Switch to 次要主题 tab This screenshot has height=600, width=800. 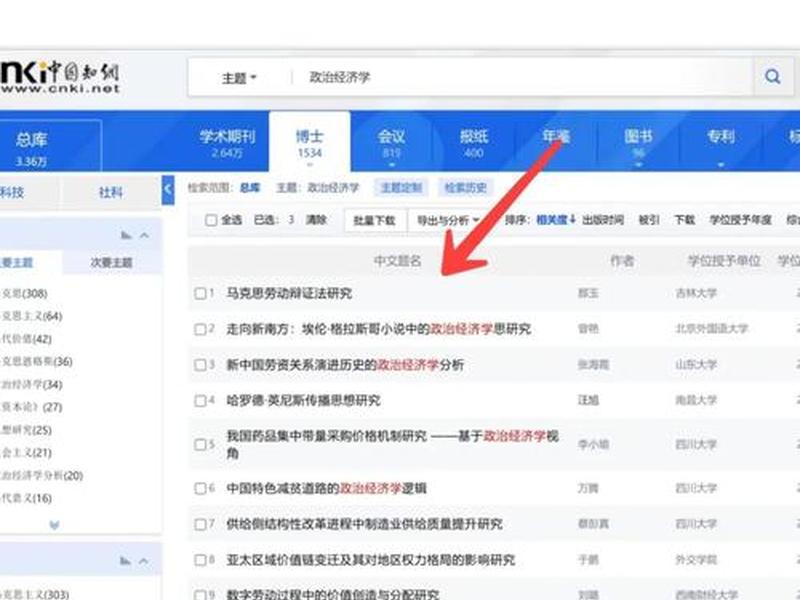point(112,263)
